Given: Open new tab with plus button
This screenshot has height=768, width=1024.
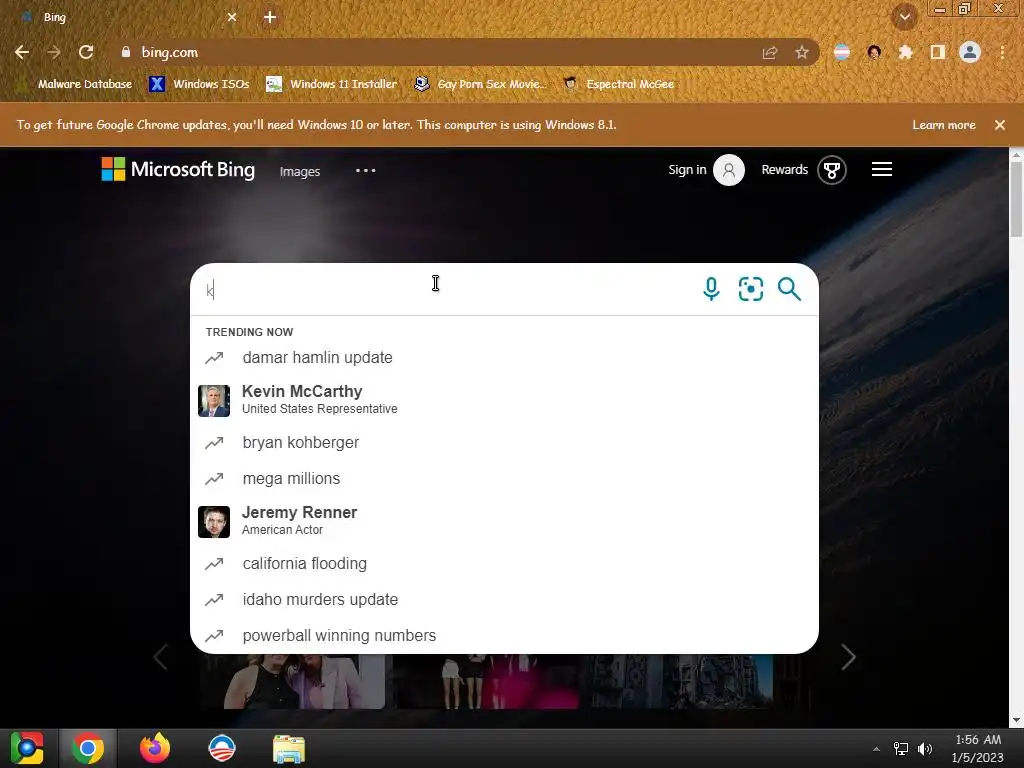Looking at the screenshot, I should (270, 18).
